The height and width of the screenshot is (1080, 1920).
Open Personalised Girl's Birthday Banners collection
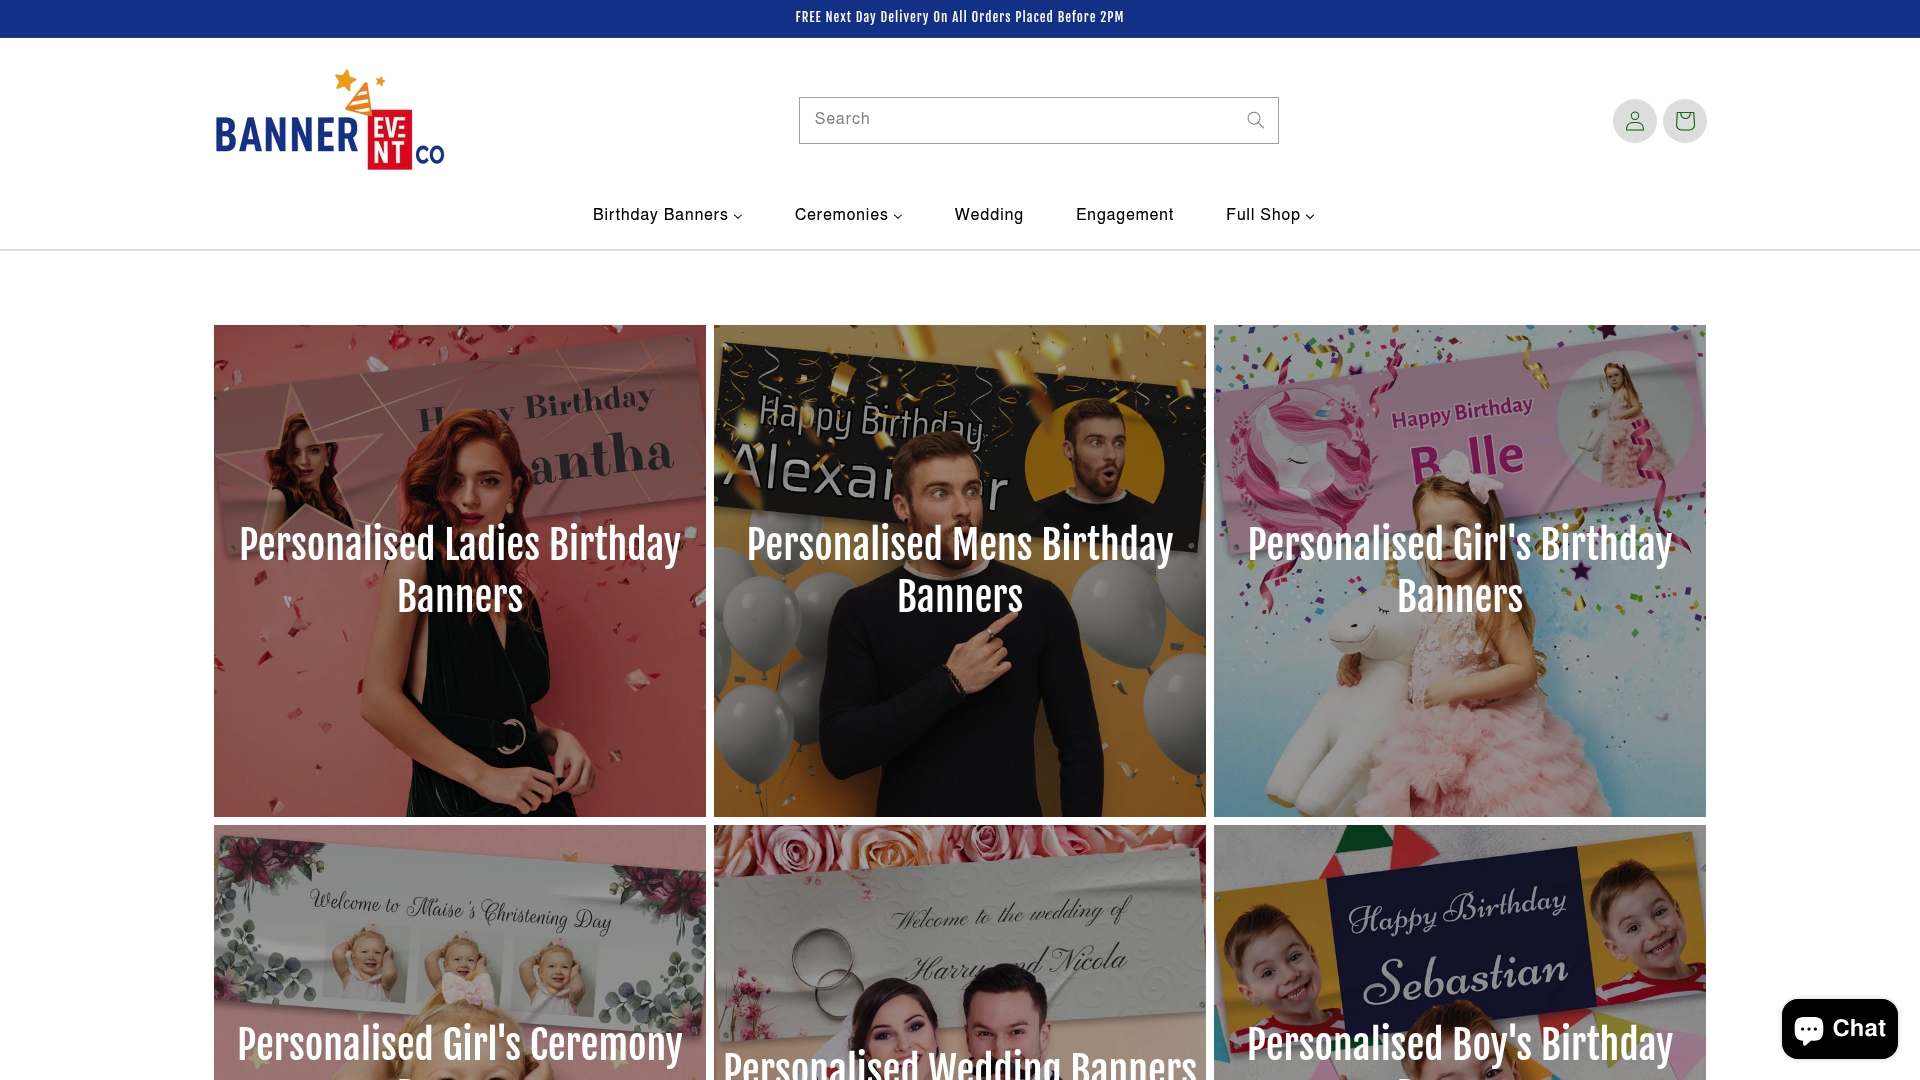point(1460,570)
